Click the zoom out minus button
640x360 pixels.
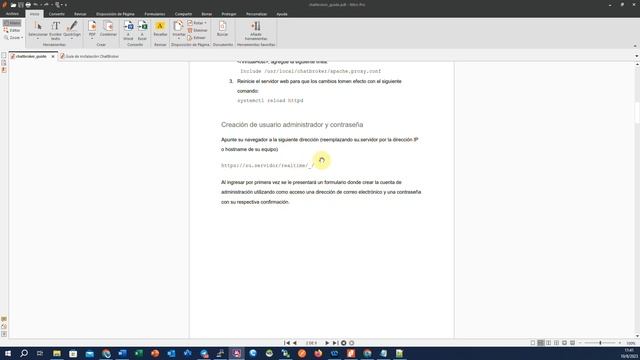(x=580, y=343)
